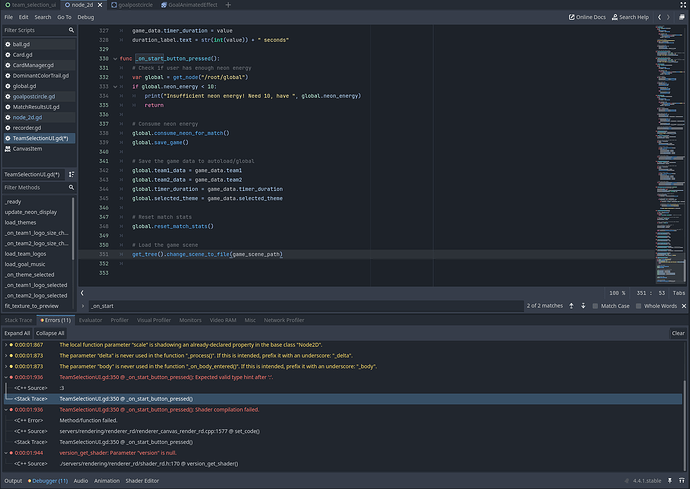Open CardManager.gd script
Image resolution: width=690 pixels, height=489 pixels.
click(39, 65)
